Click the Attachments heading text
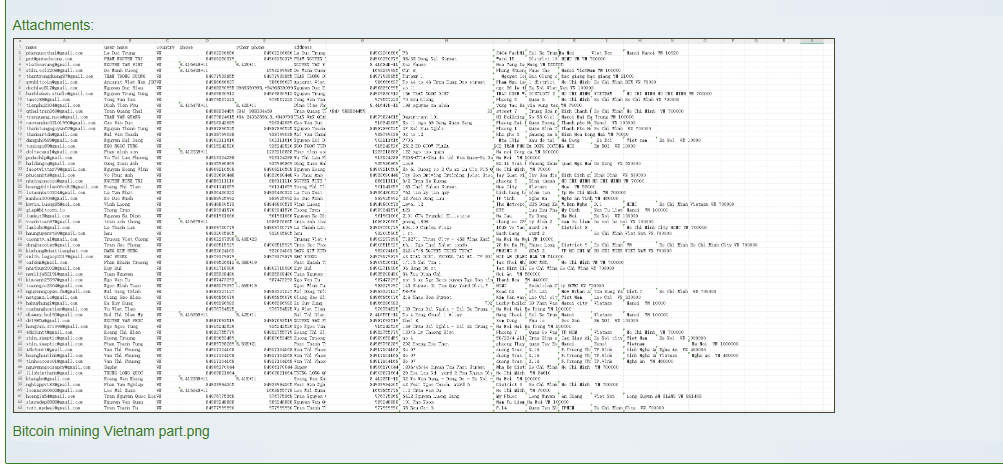1003x473 pixels. (53, 24)
